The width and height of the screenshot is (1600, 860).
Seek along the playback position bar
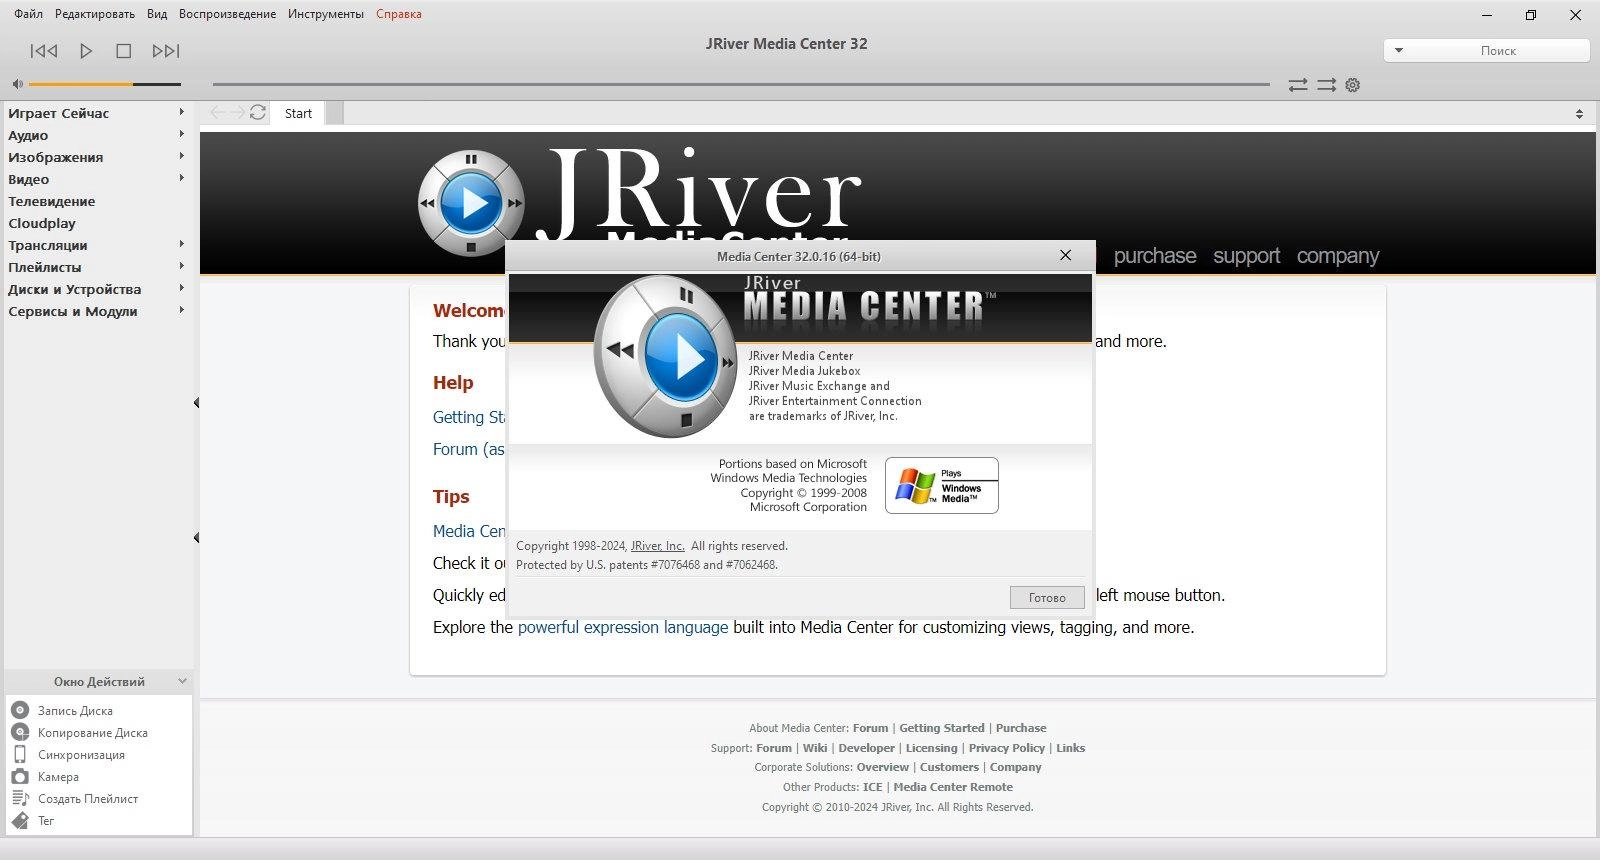point(741,84)
